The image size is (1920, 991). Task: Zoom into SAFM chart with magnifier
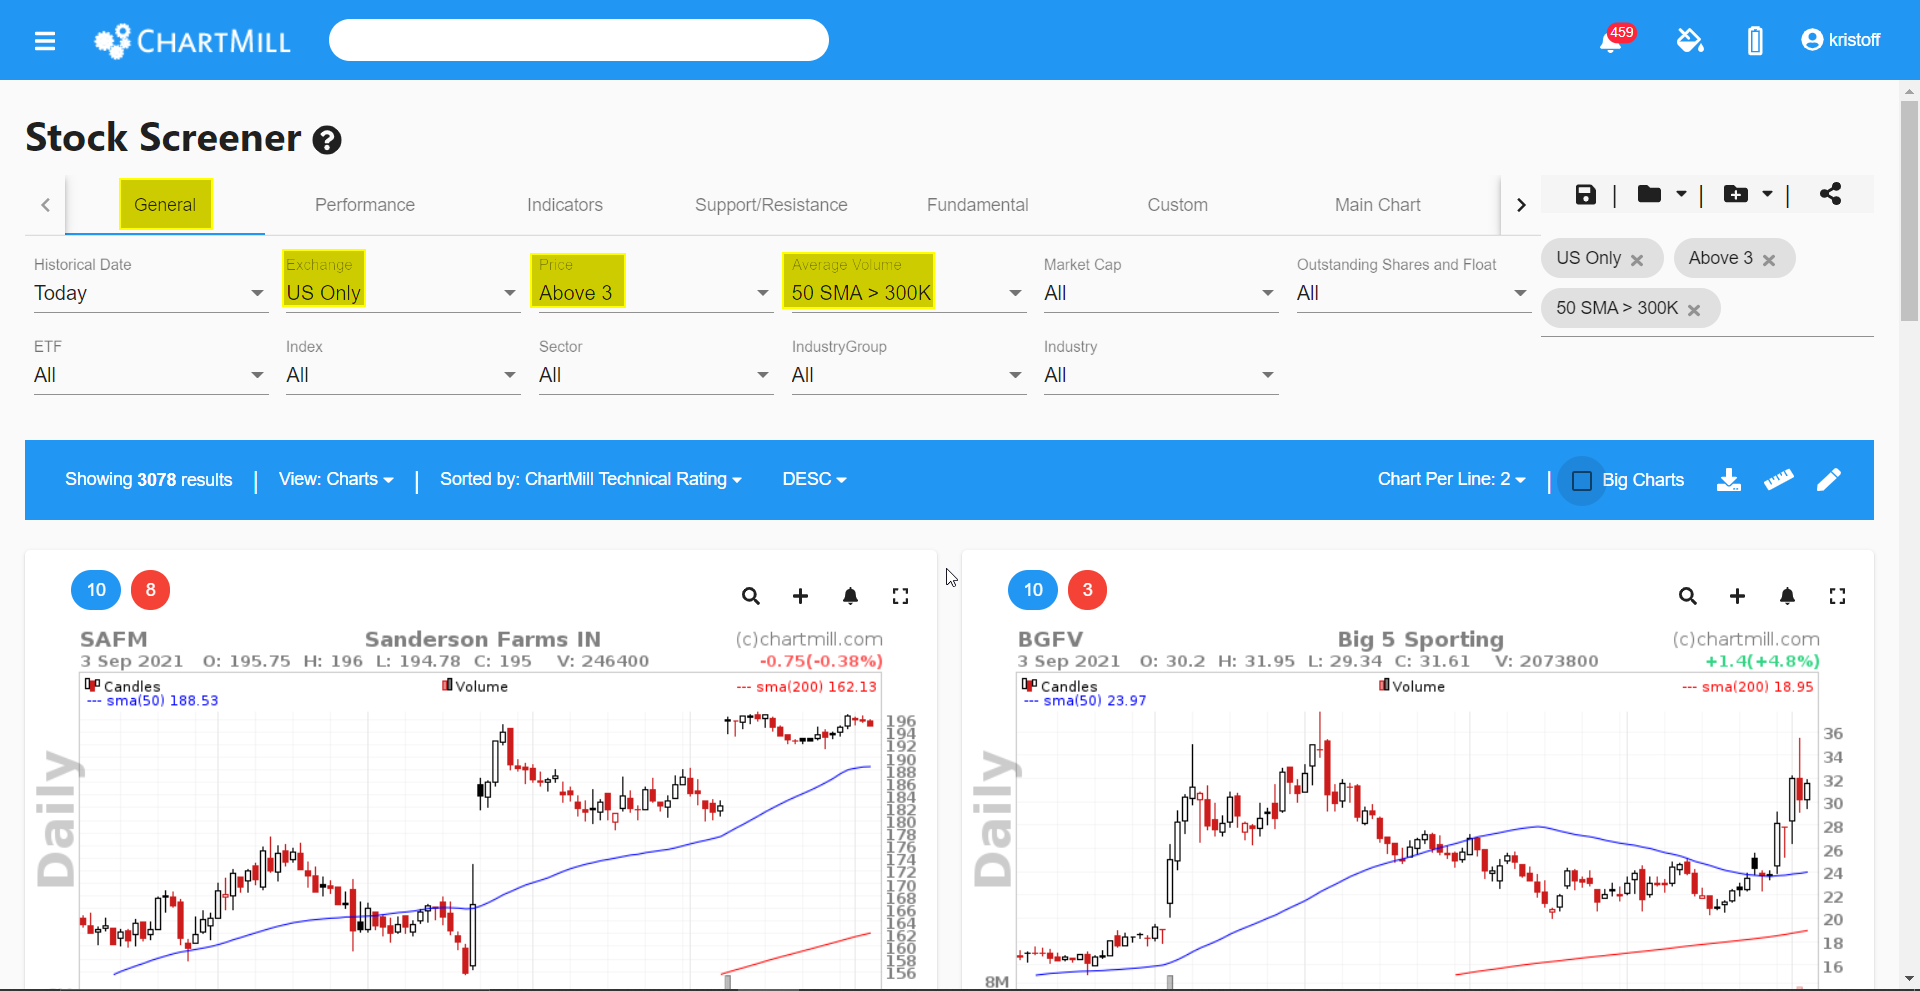(x=751, y=596)
